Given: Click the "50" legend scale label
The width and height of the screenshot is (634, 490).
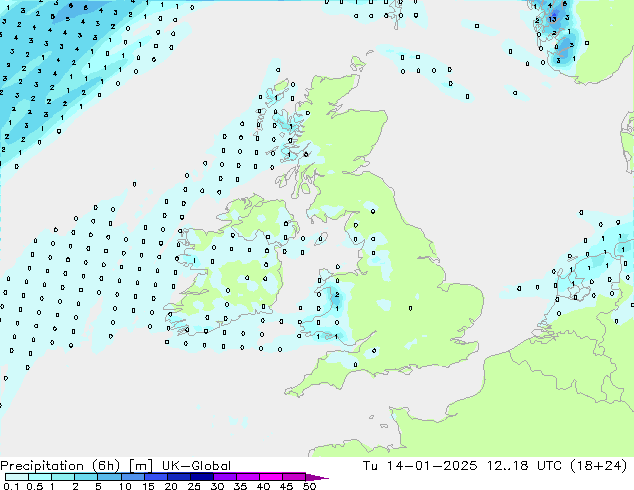Looking at the screenshot, I should pyautogui.click(x=309, y=486).
